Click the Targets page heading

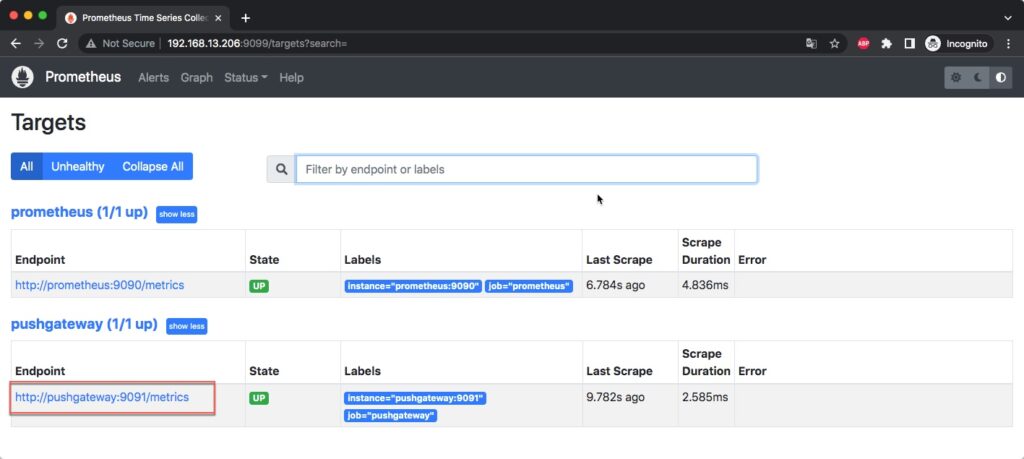(x=48, y=122)
